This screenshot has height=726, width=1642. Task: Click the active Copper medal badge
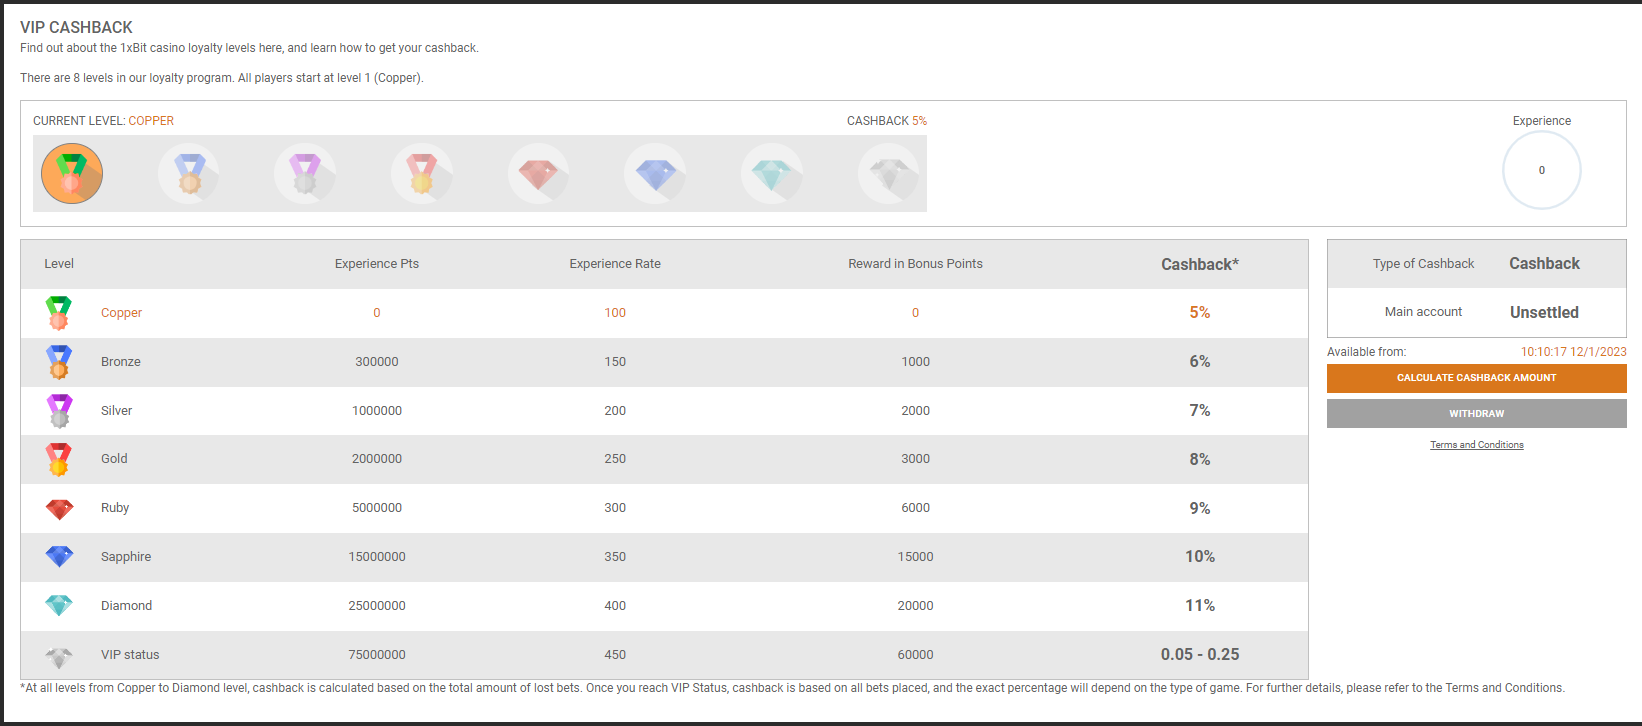click(72, 173)
